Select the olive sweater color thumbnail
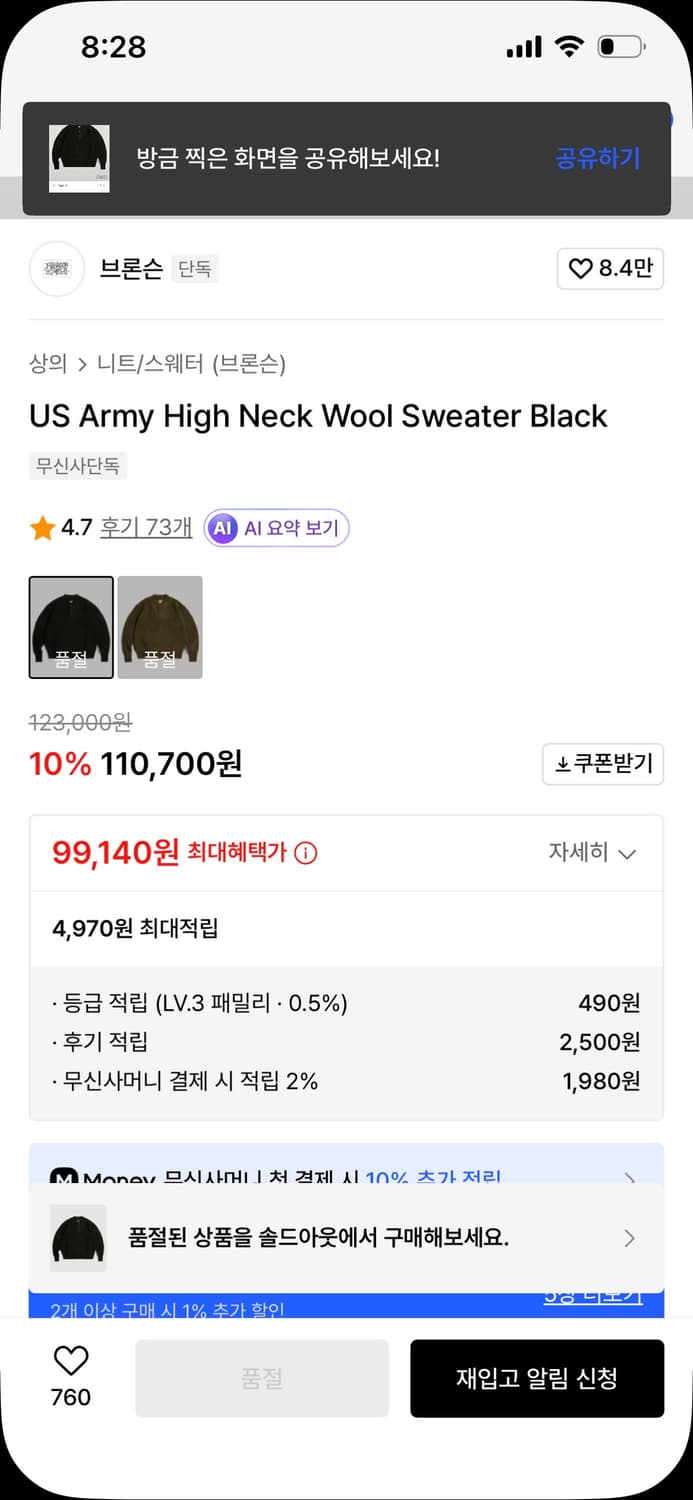This screenshot has height=1500, width=693. click(160, 627)
